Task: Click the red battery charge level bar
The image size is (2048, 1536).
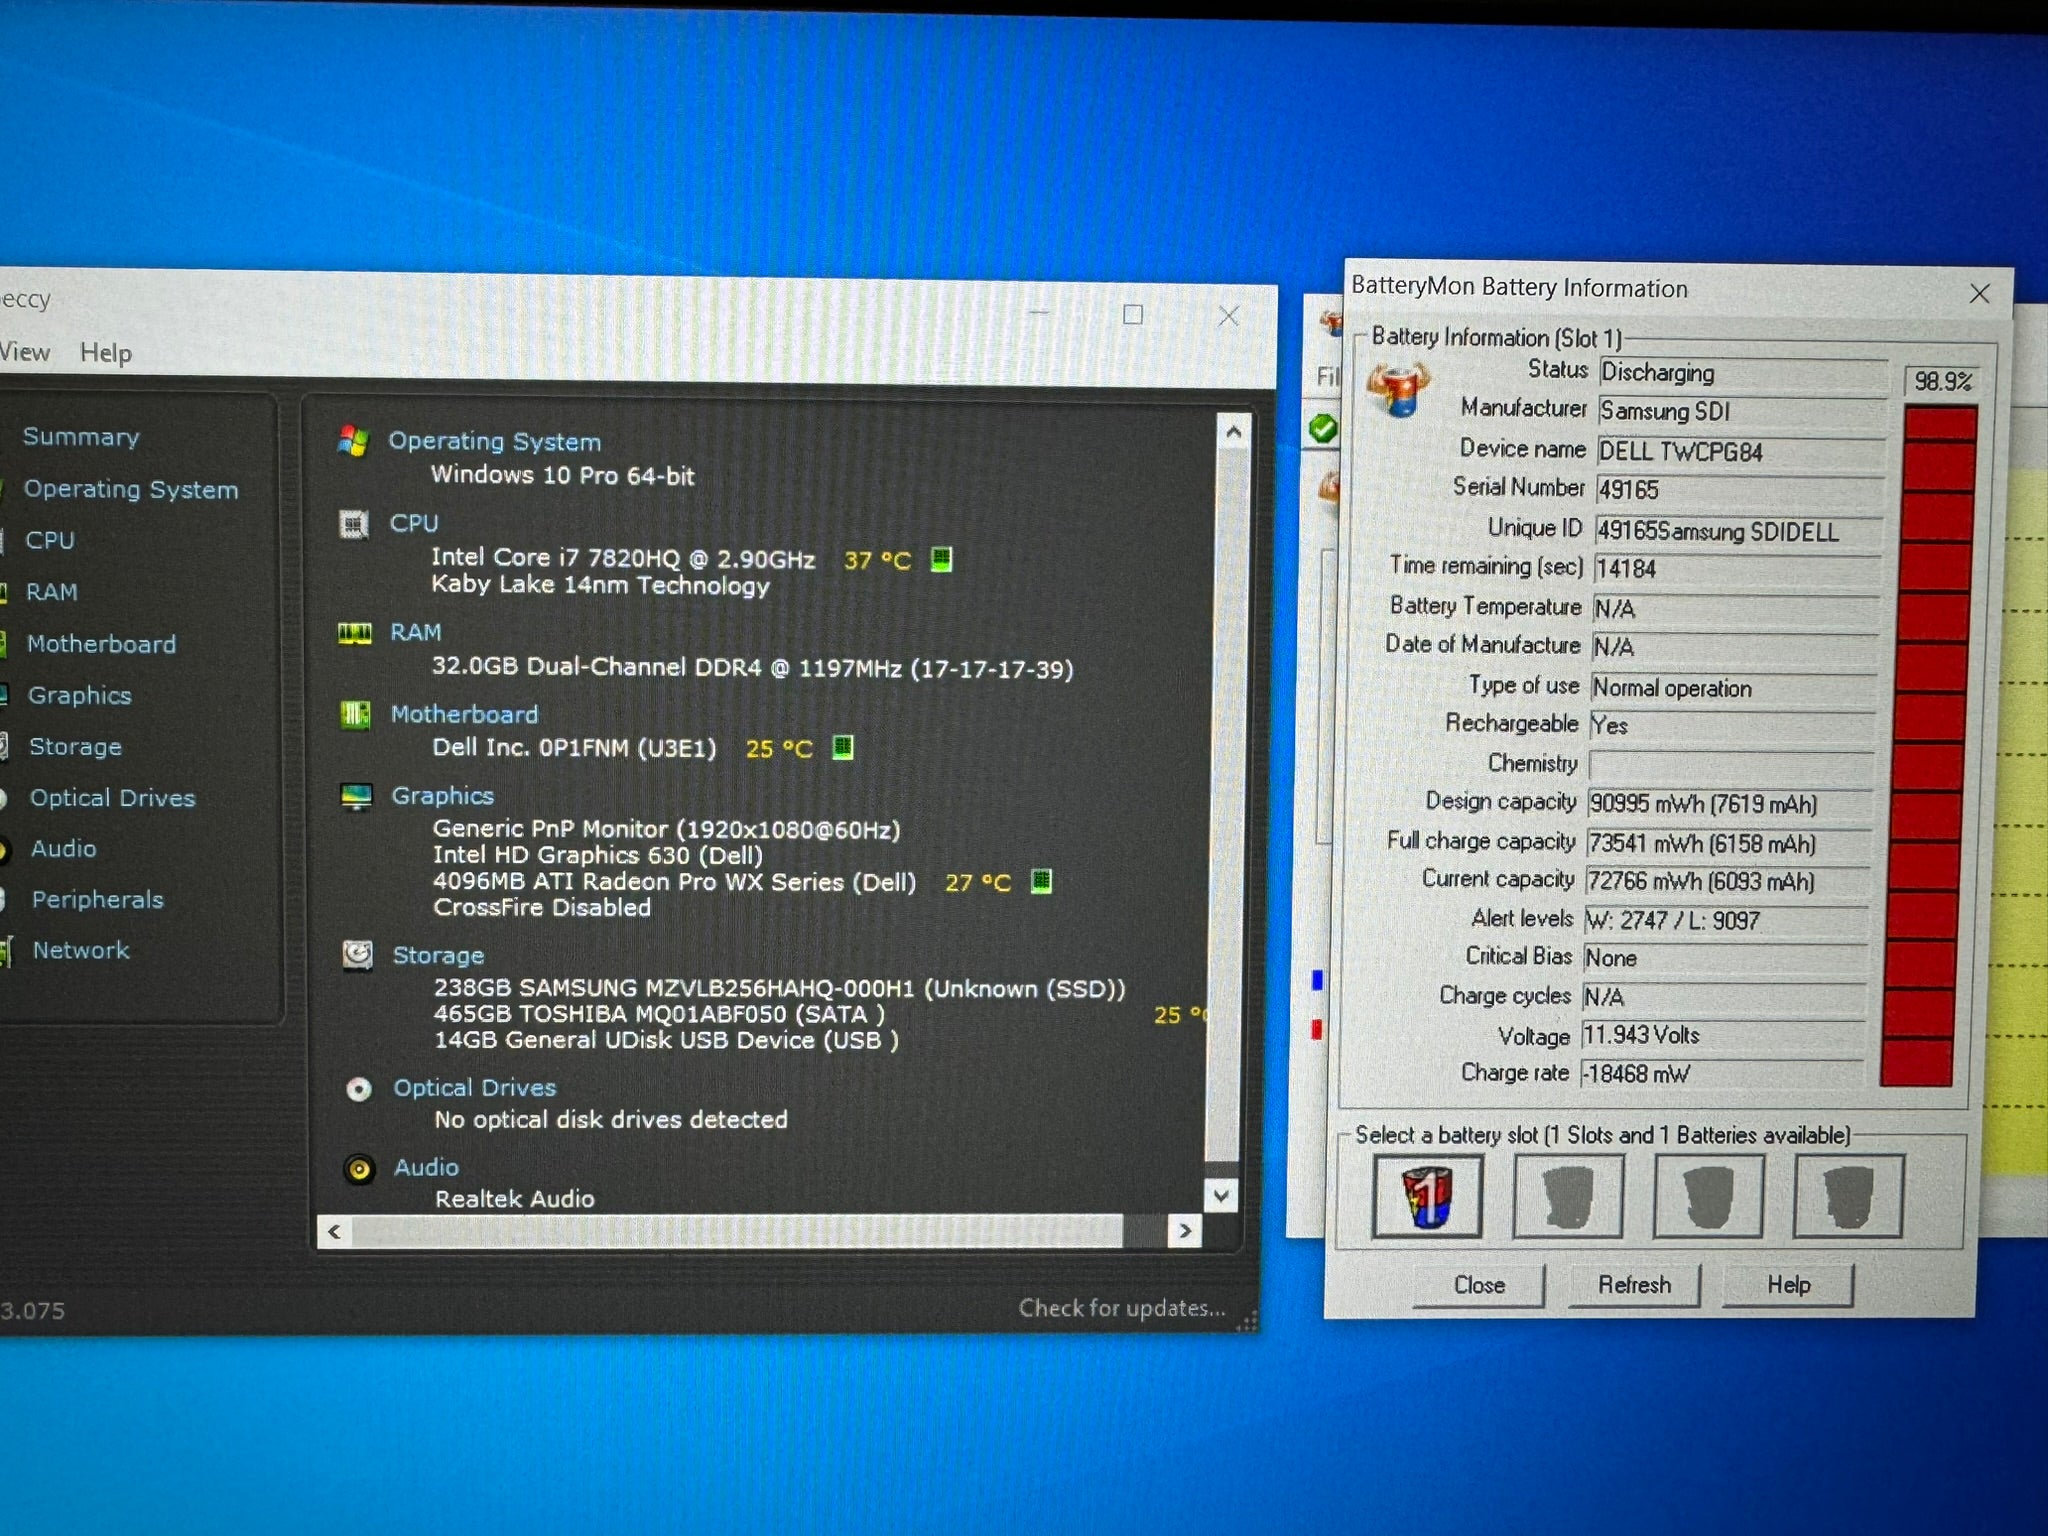Action: click(x=1930, y=745)
